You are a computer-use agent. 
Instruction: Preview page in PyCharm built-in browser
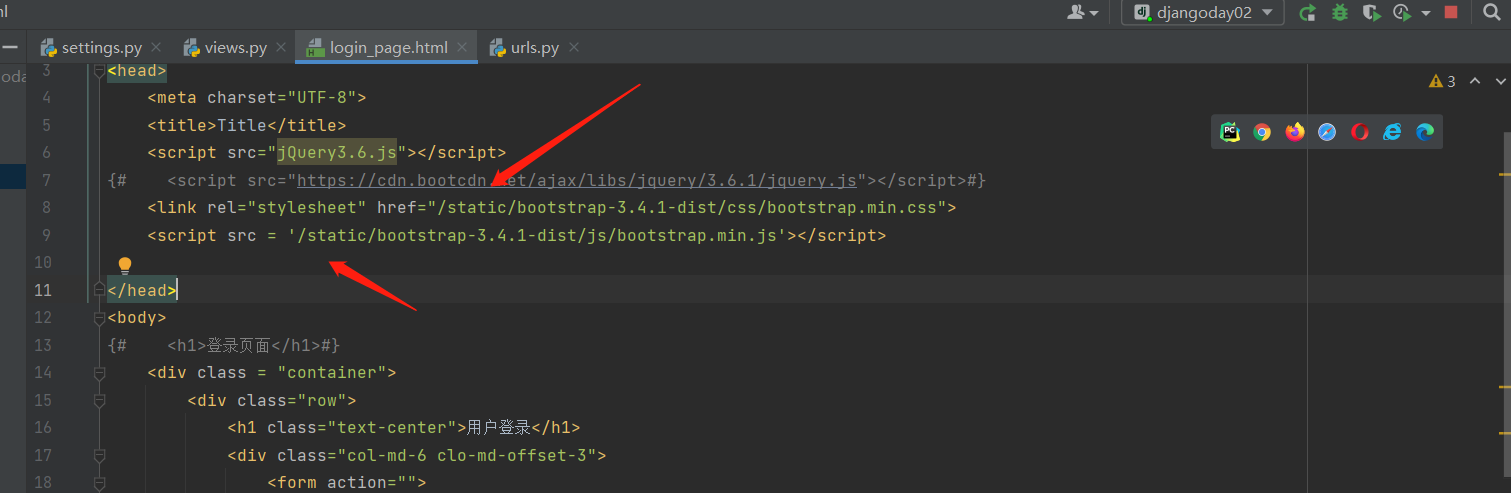(x=1230, y=132)
